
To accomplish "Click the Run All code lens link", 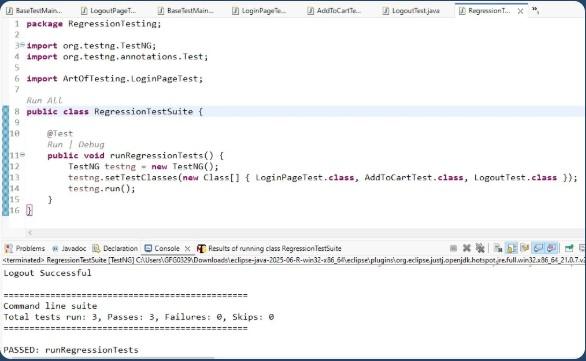I will [44, 101].
